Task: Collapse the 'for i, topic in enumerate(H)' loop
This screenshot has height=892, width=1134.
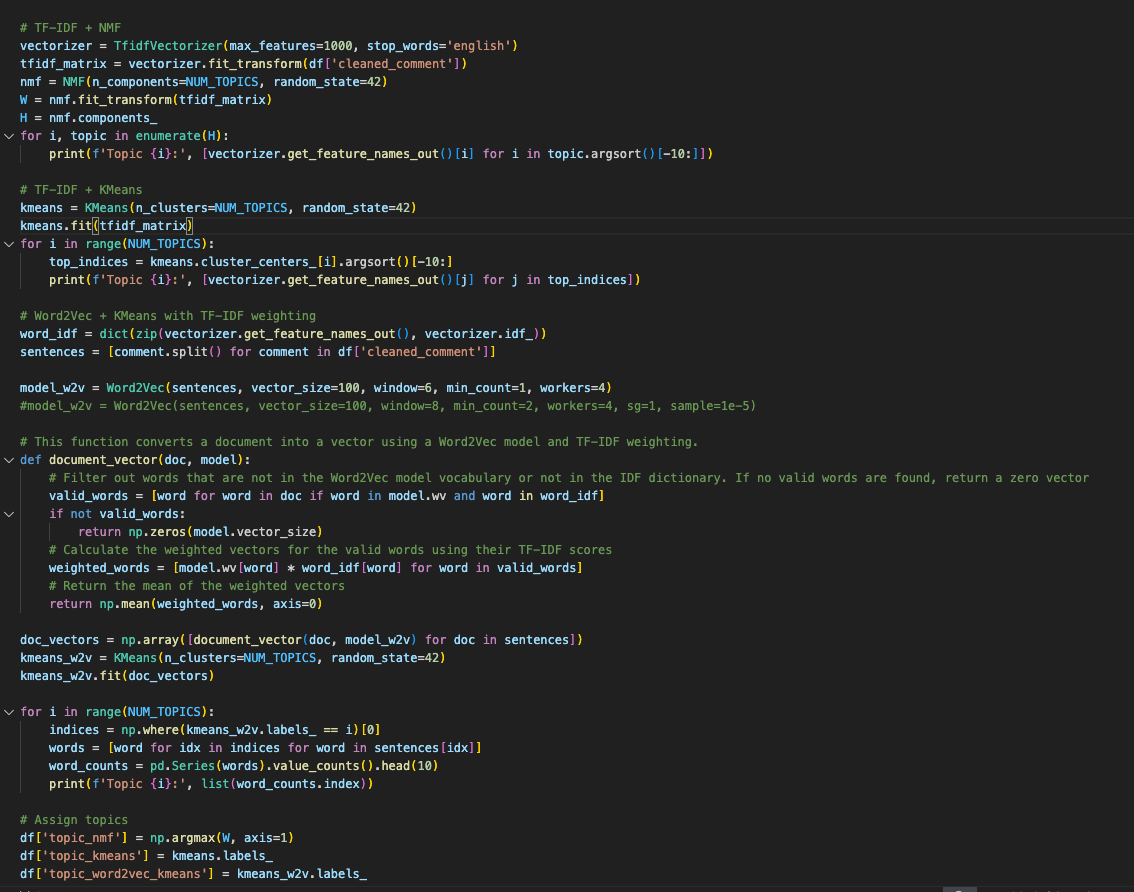Action: tap(9, 136)
